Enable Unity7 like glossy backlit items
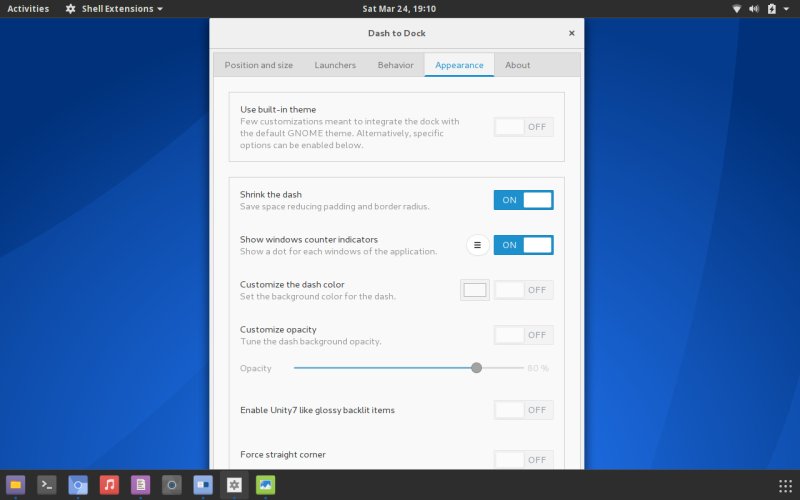This screenshot has width=800, height=500. [x=523, y=410]
